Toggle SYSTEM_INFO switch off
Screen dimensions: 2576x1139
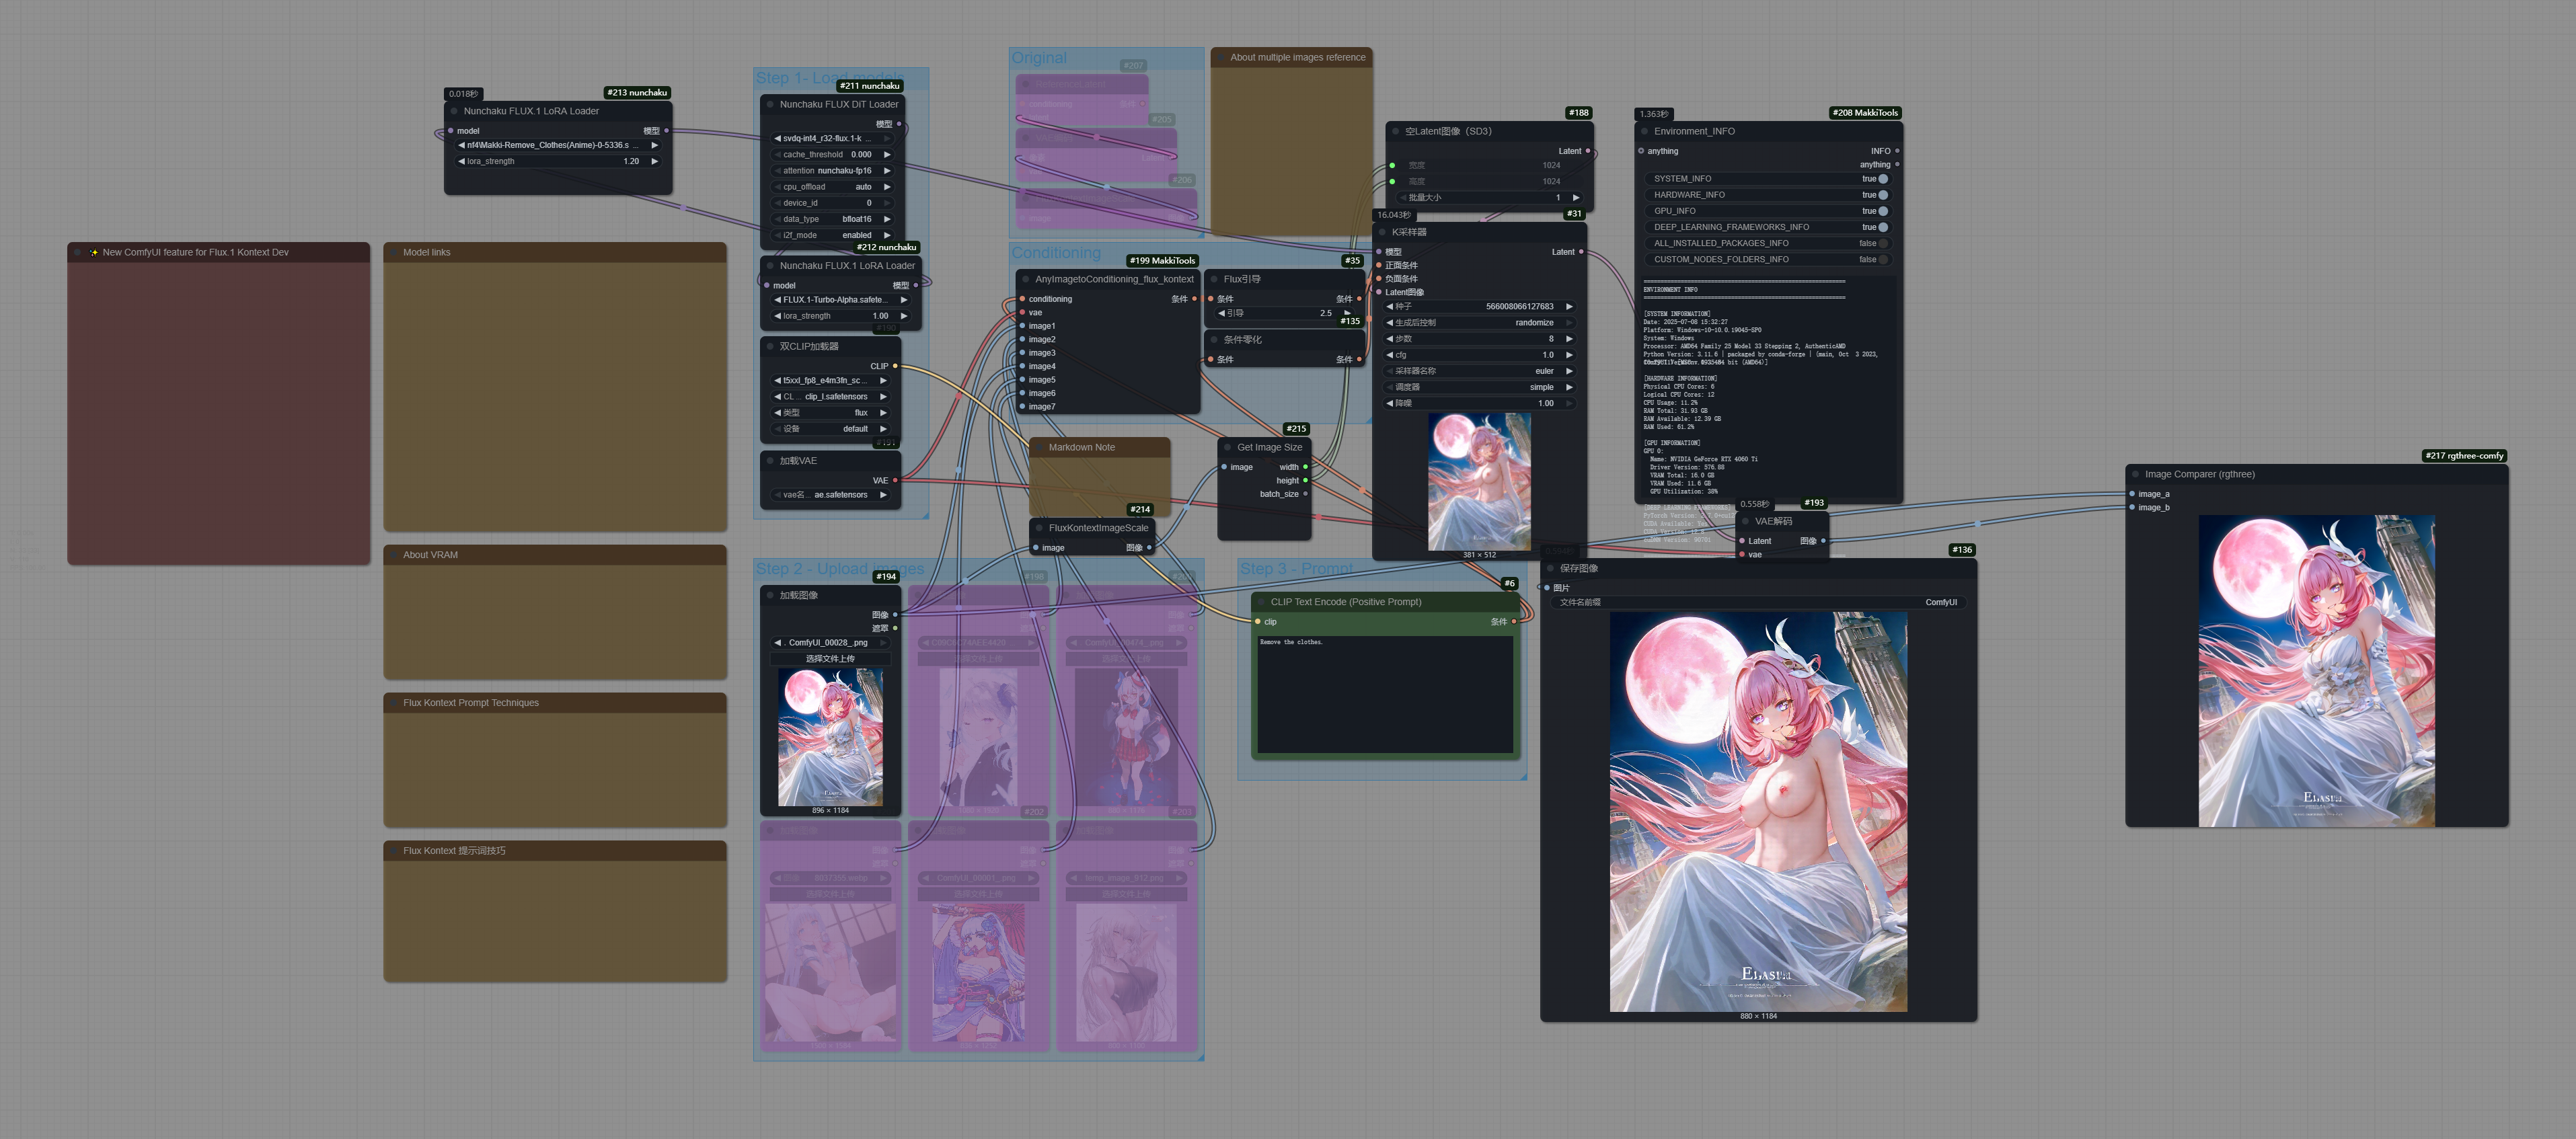pos(1883,179)
